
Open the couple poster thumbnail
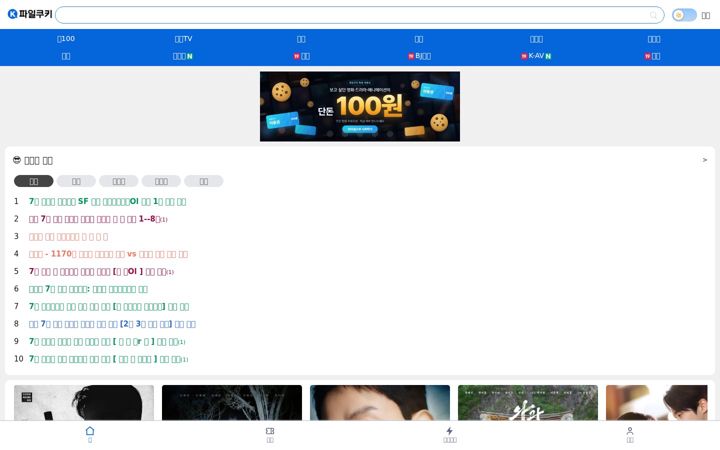point(657,403)
